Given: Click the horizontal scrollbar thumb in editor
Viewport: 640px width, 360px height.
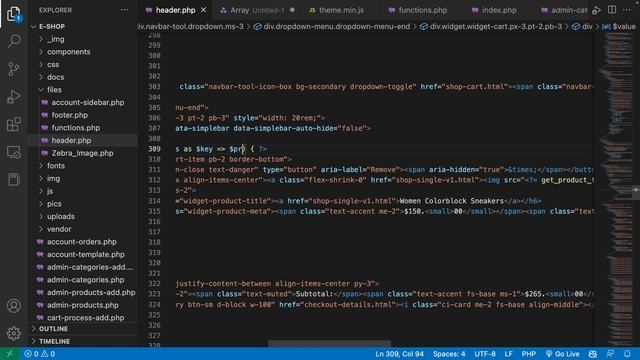Looking at the screenshot, I should 329,344.
